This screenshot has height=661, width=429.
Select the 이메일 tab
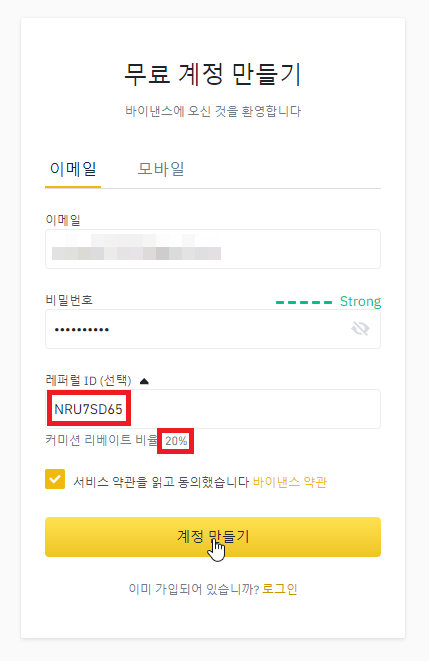[73, 169]
